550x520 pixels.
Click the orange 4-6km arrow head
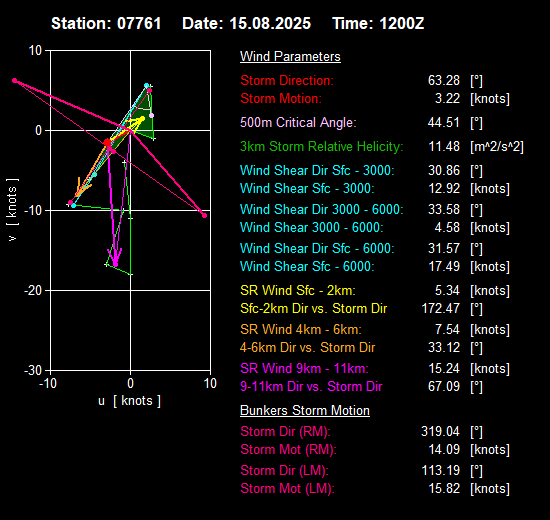pyautogui.click(x=80, y=190)
